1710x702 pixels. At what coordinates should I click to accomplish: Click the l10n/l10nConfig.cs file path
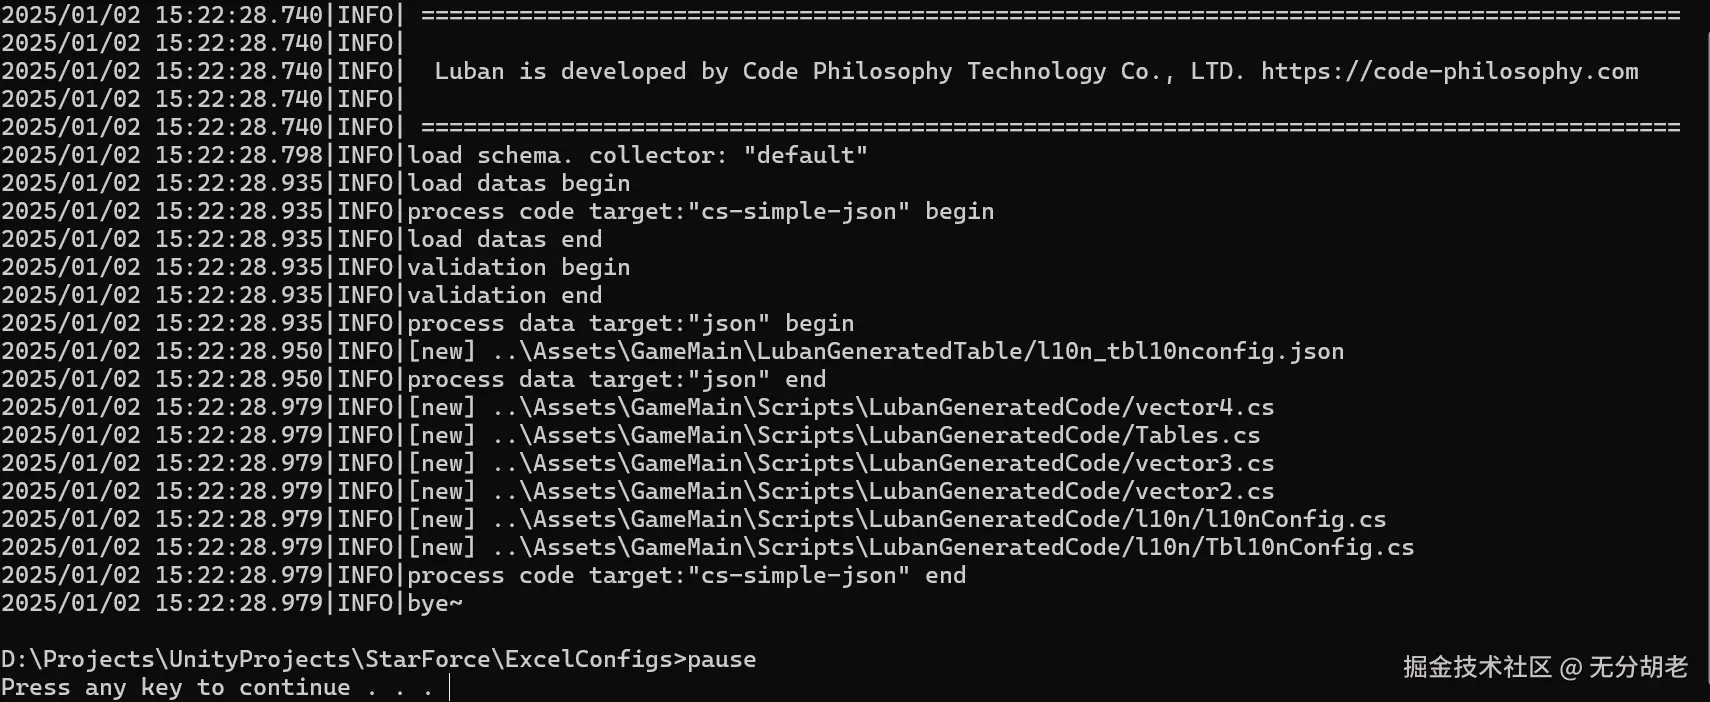tap(938, 519)
